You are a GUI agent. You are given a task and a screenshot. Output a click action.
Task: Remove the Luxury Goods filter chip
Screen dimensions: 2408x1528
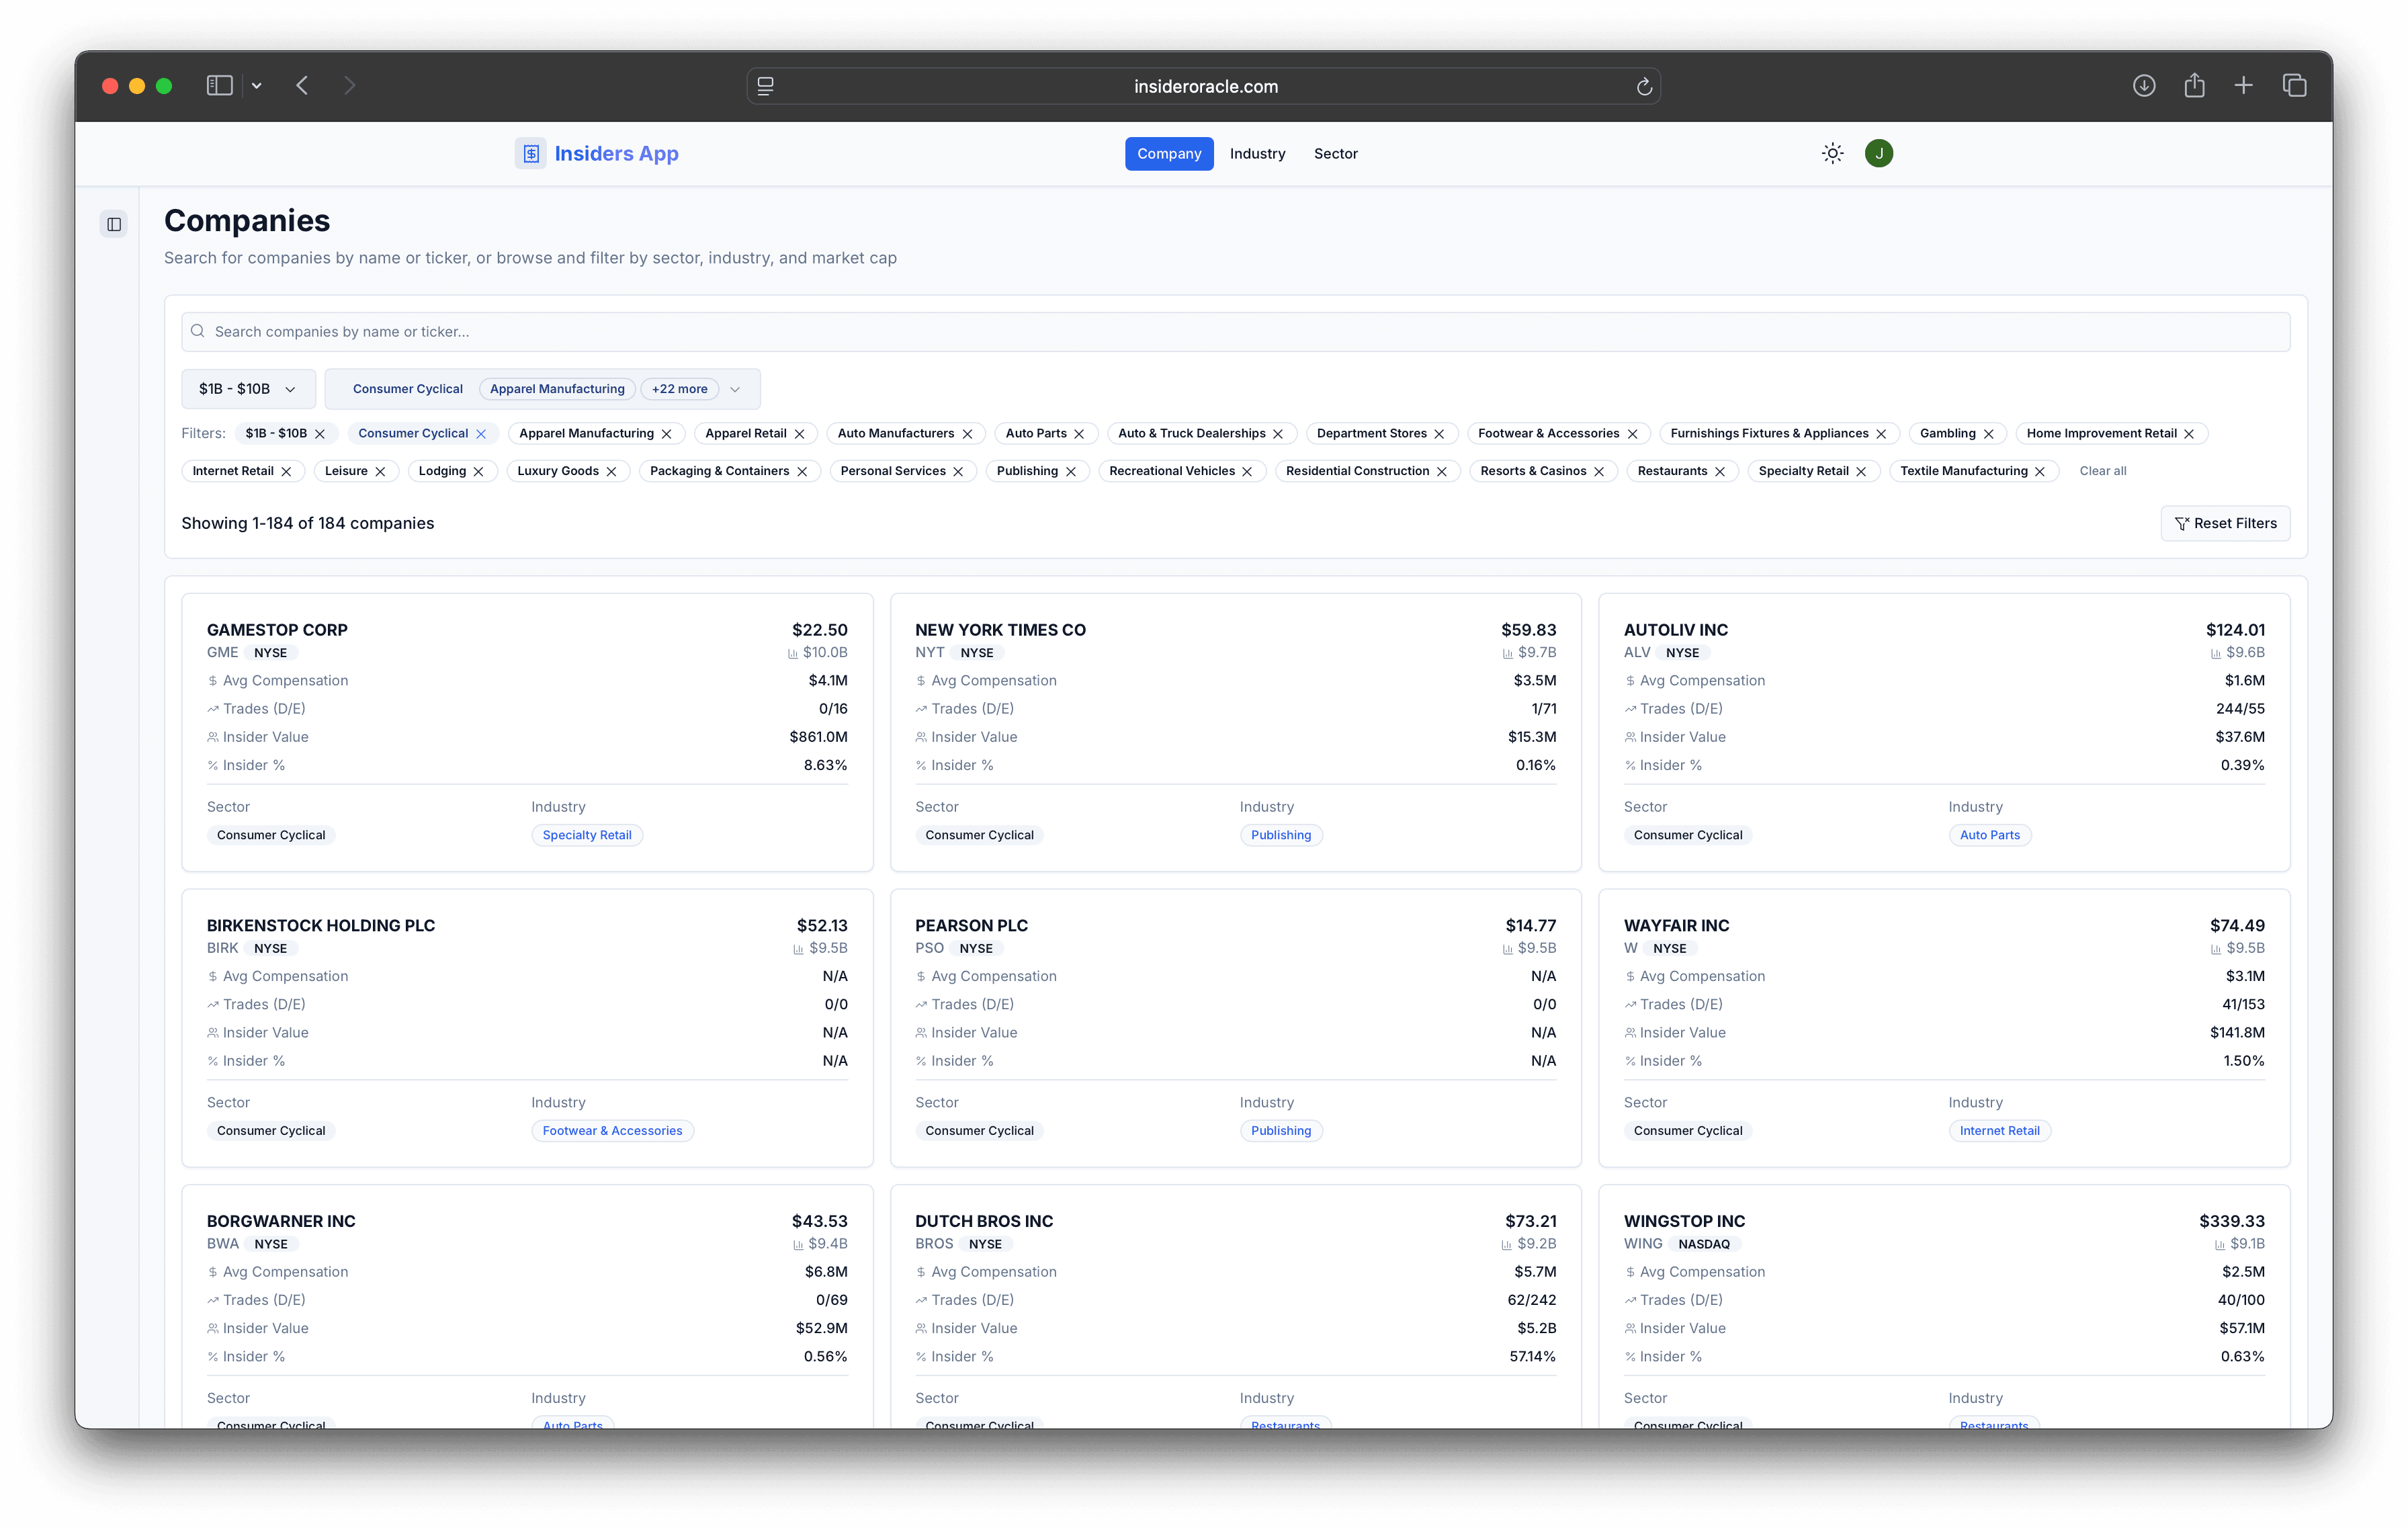611,471
